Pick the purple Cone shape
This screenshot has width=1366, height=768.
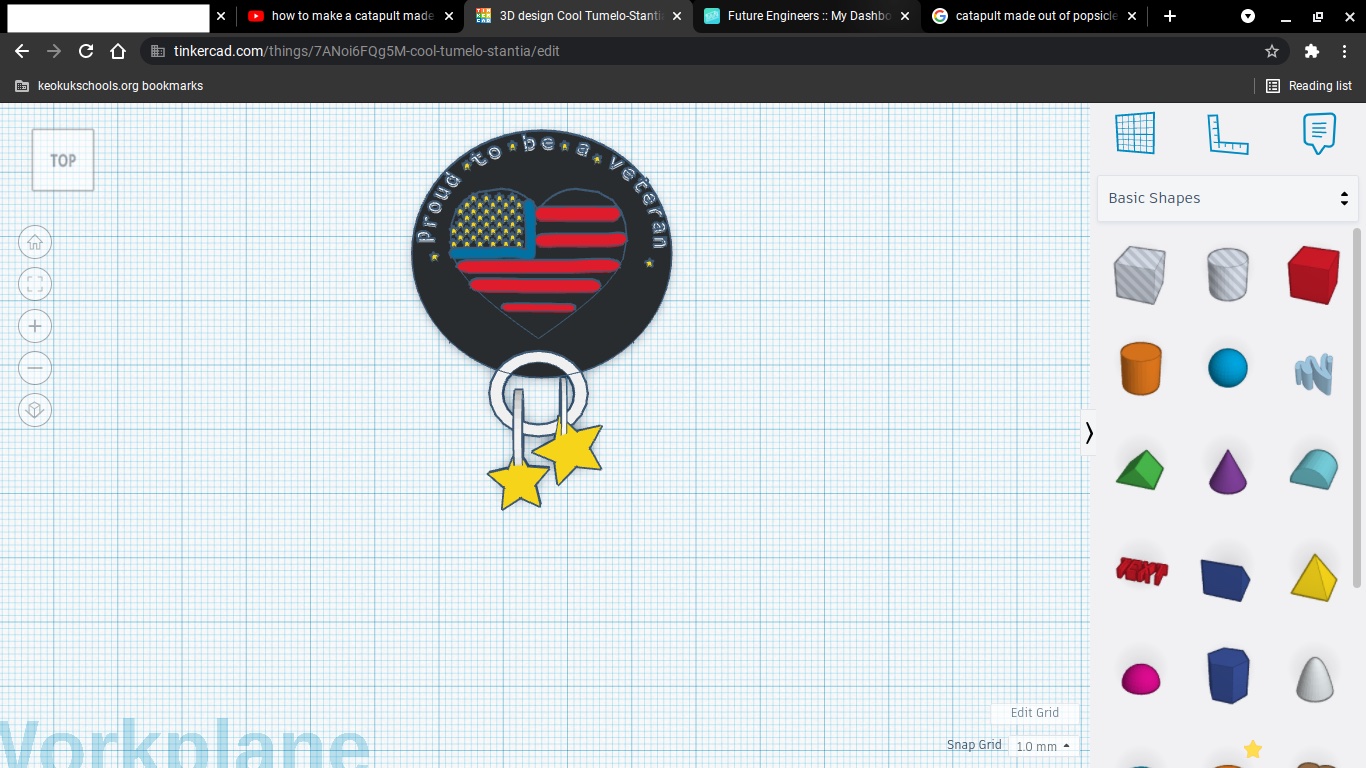click(x=1228, y=470)
